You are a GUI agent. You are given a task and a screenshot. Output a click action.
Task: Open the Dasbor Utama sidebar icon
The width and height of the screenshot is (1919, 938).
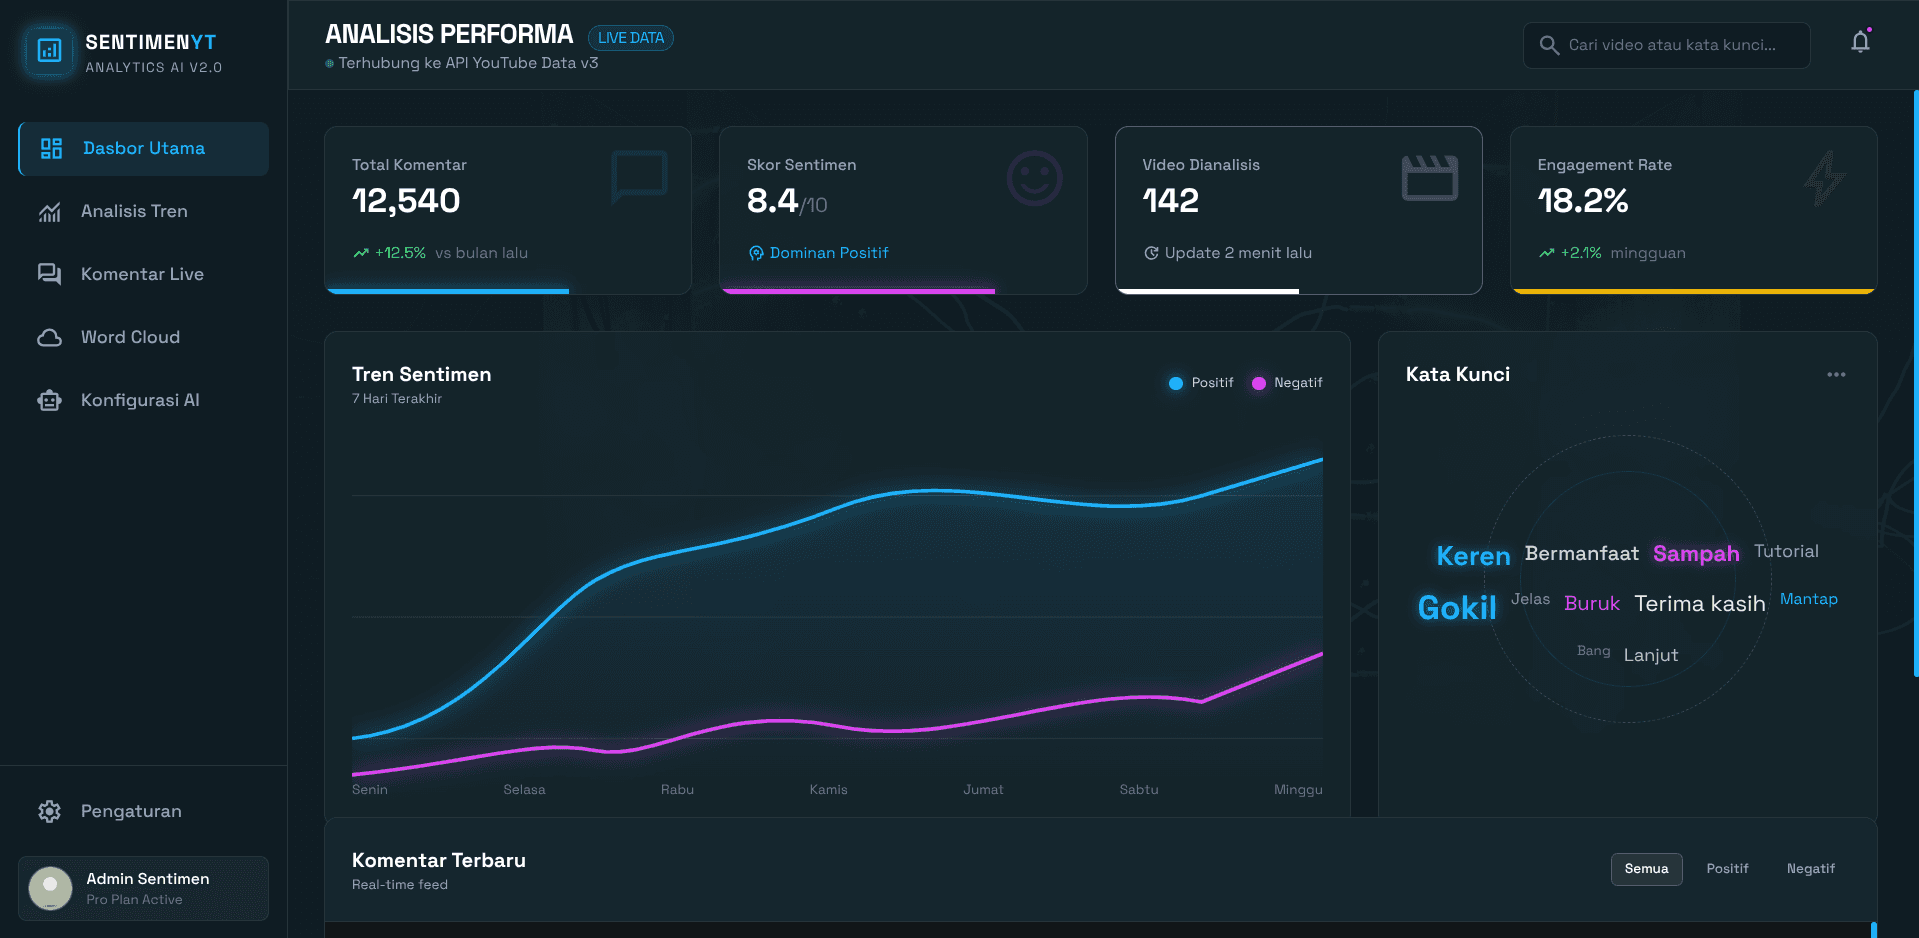point(51,148)
